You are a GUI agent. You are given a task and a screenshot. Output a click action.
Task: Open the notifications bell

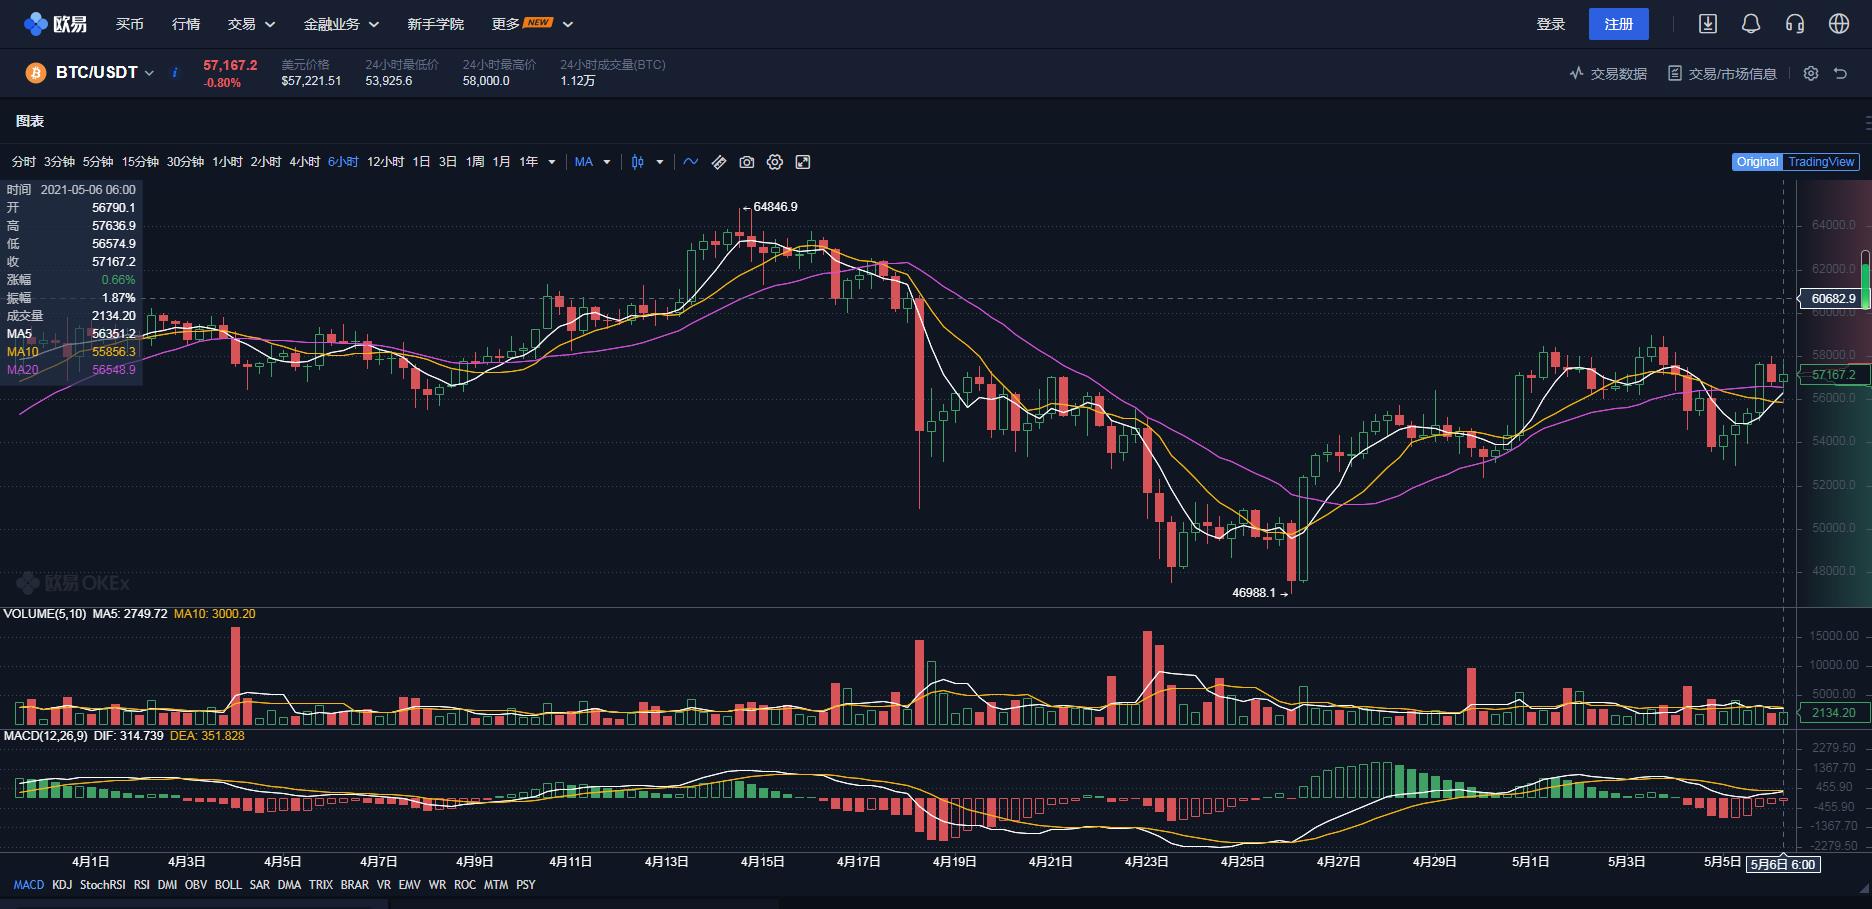pos(1751,24)
